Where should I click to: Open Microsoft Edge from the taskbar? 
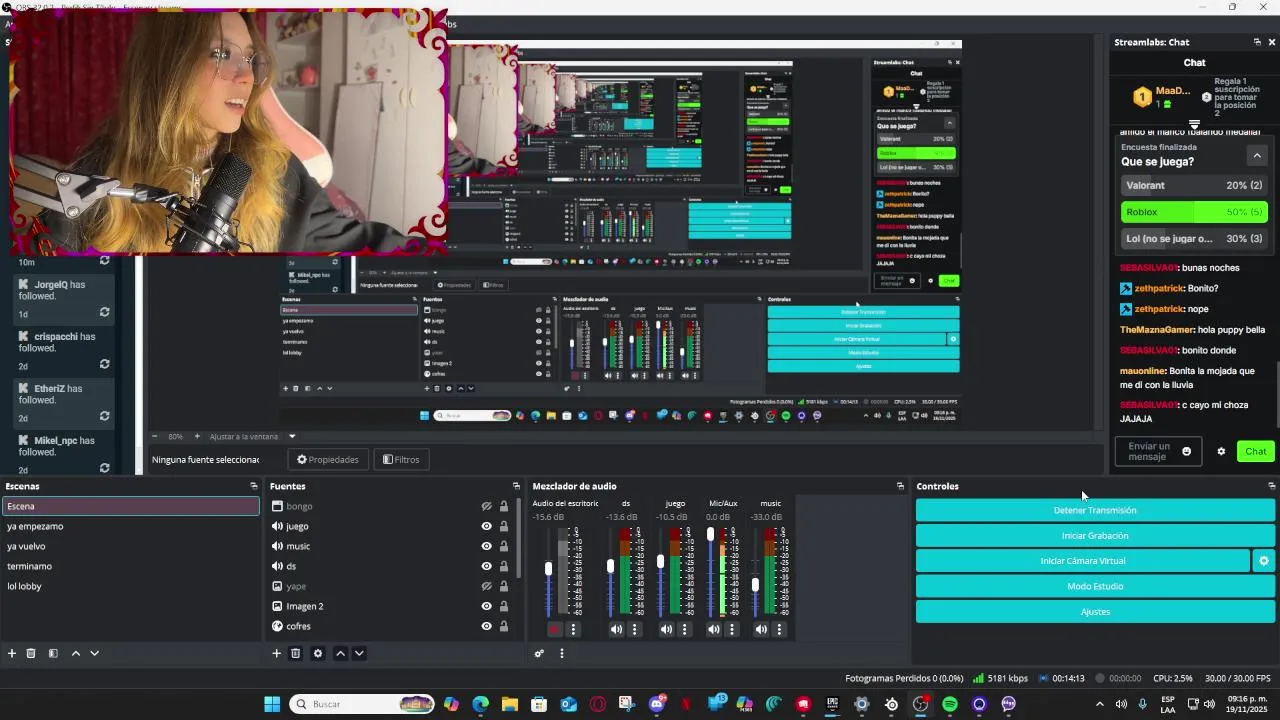[480, 704]
